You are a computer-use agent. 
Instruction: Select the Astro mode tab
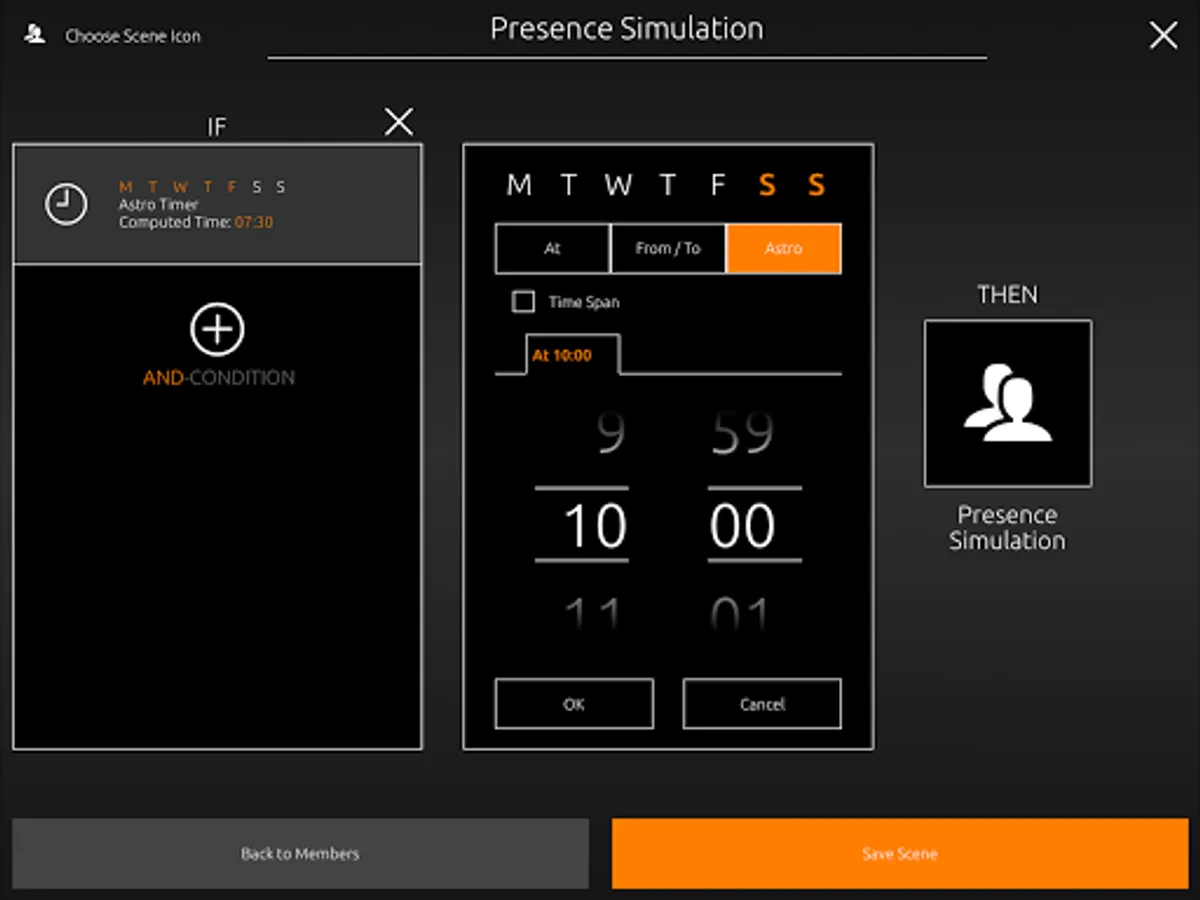[x=784, y=248]
